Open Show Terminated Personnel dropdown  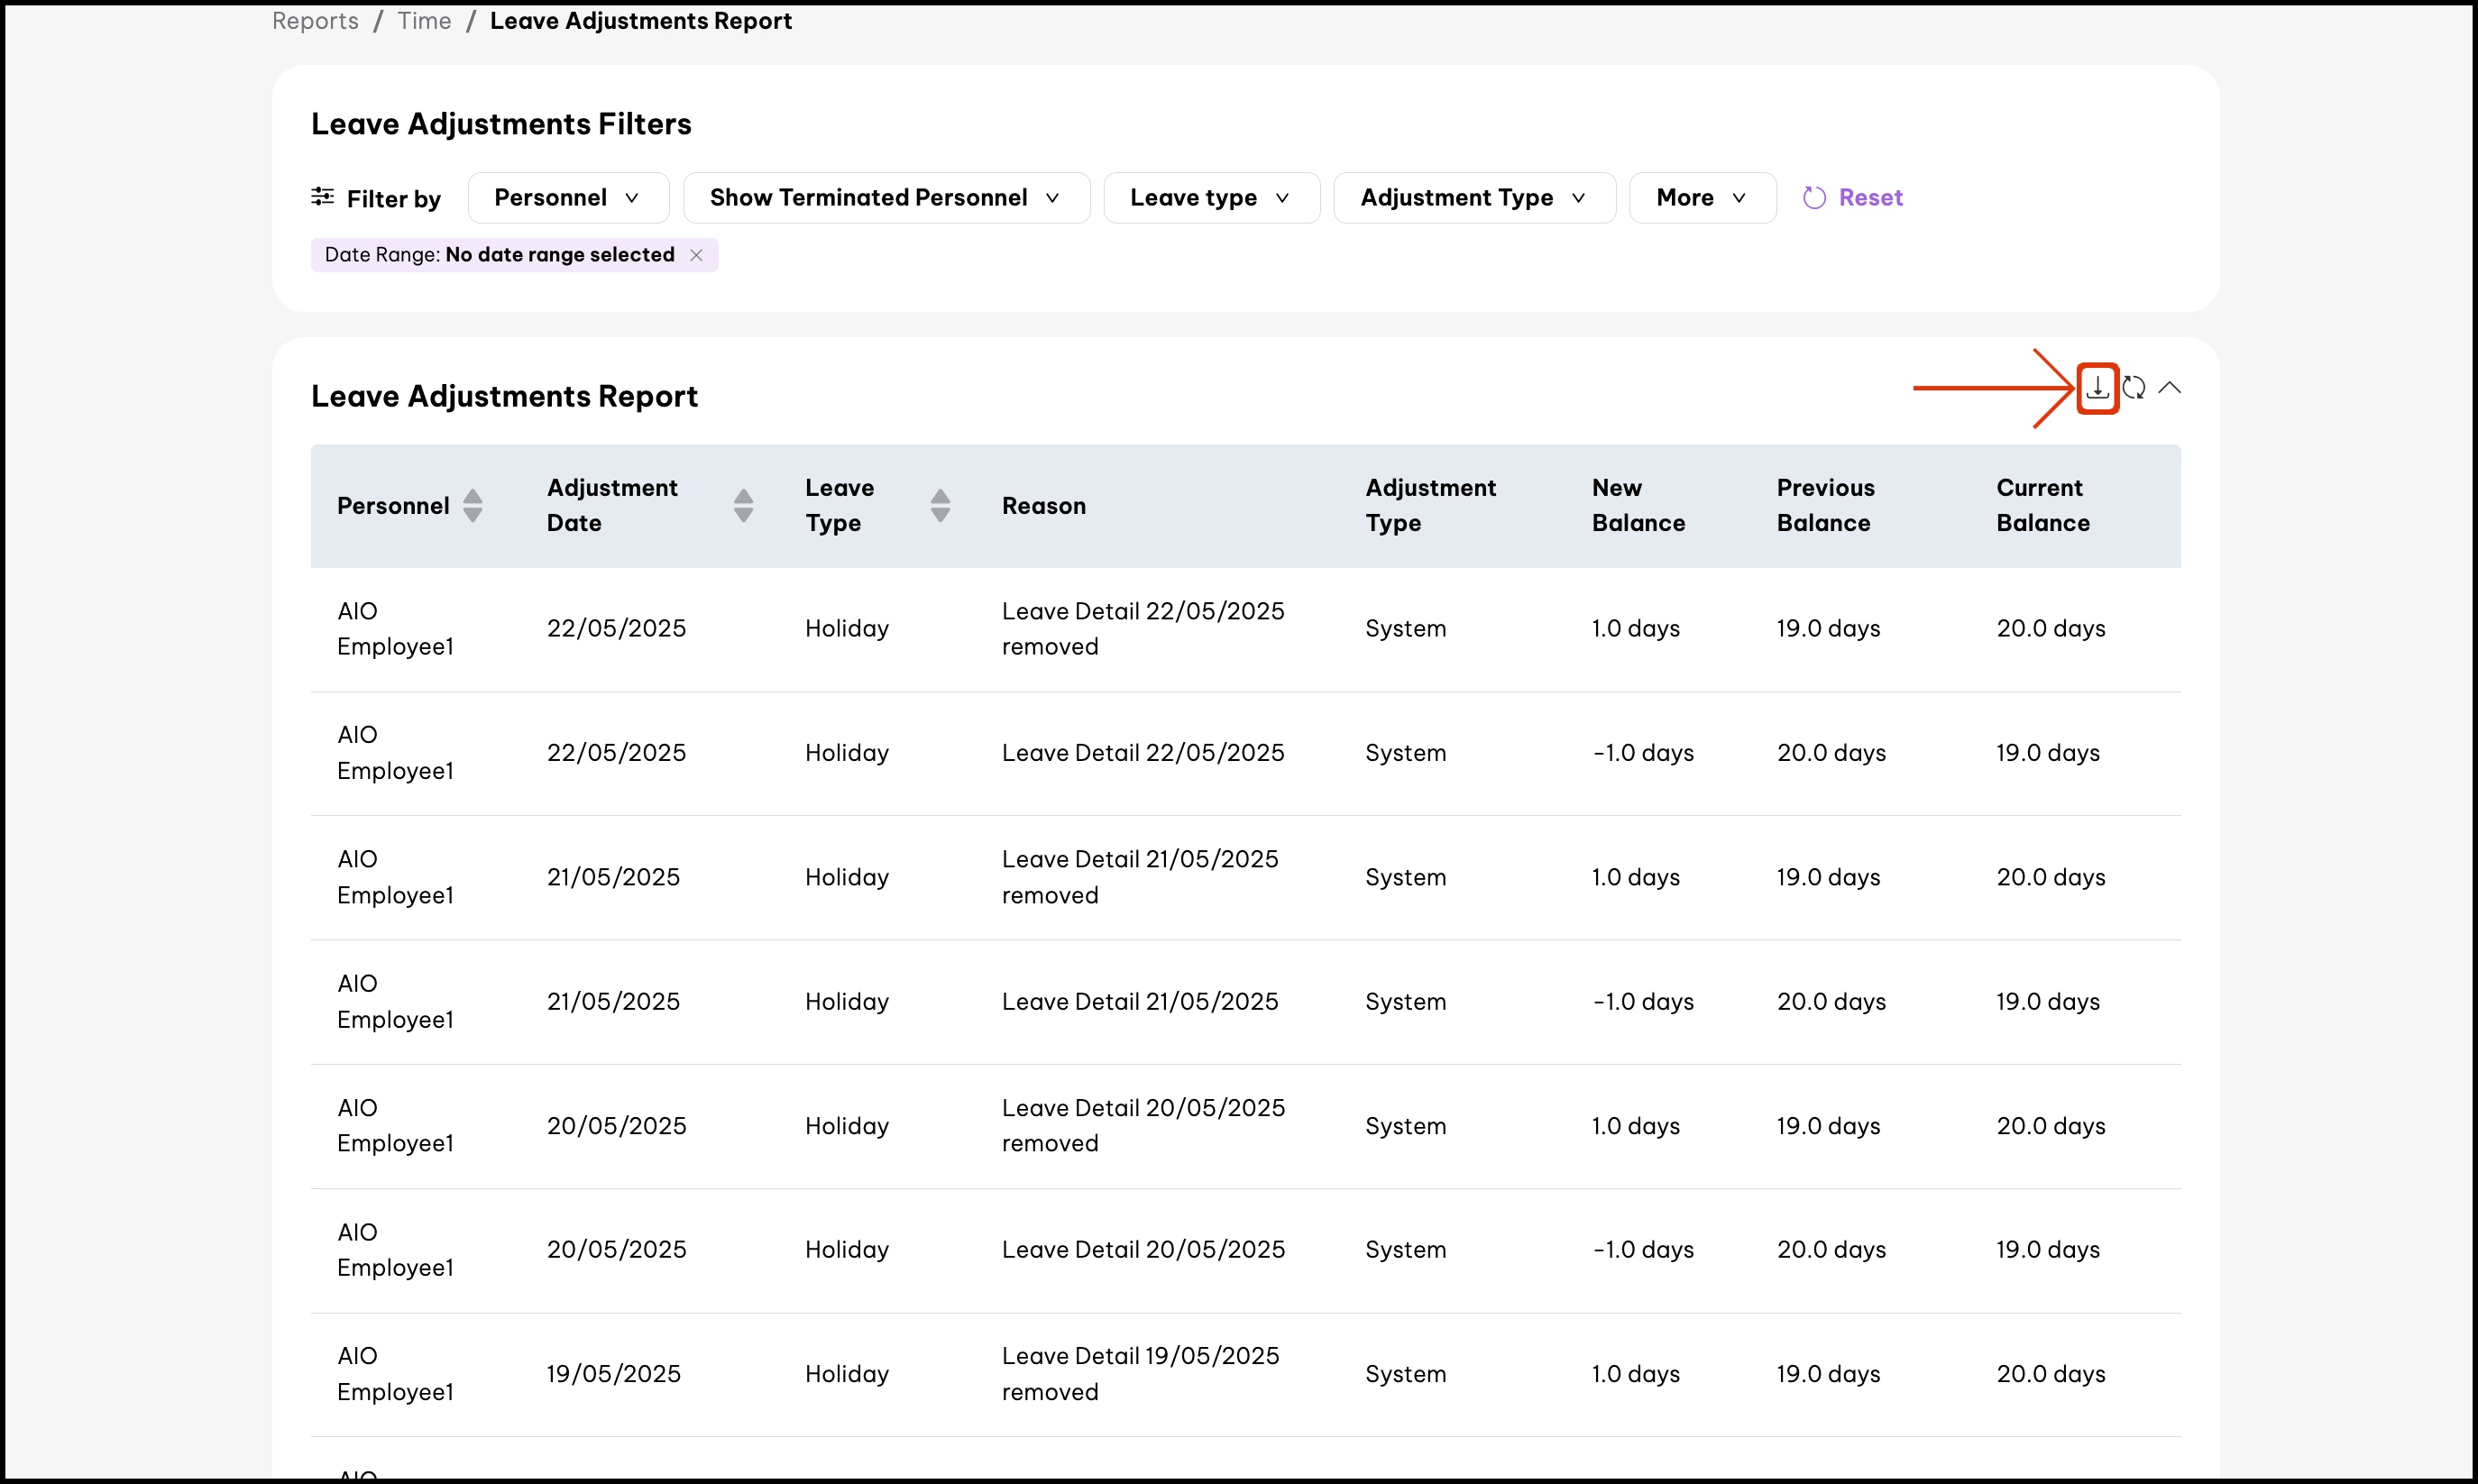885,198
